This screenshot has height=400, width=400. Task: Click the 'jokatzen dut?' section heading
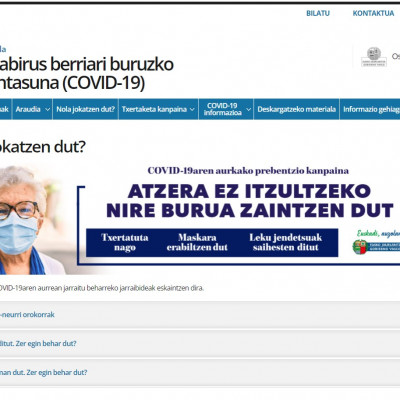point(43,146)
